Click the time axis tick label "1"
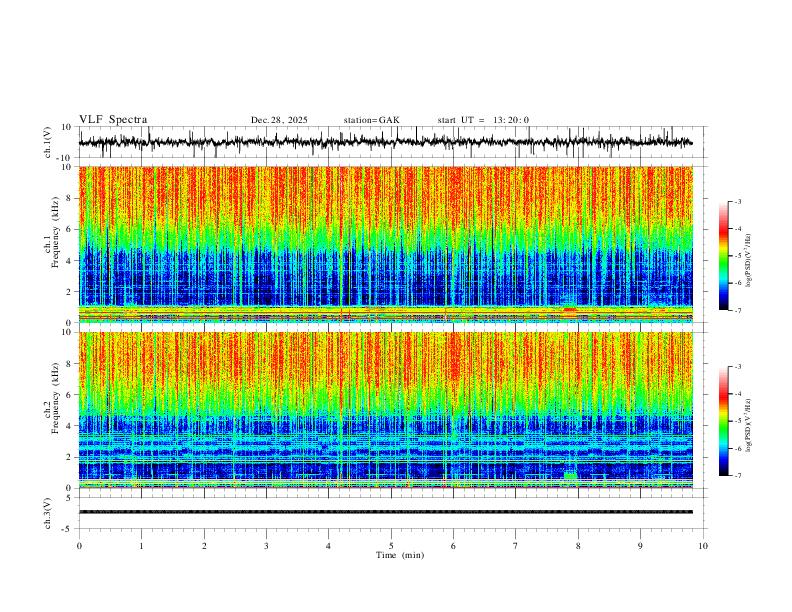792x612 pixels. 141,546
